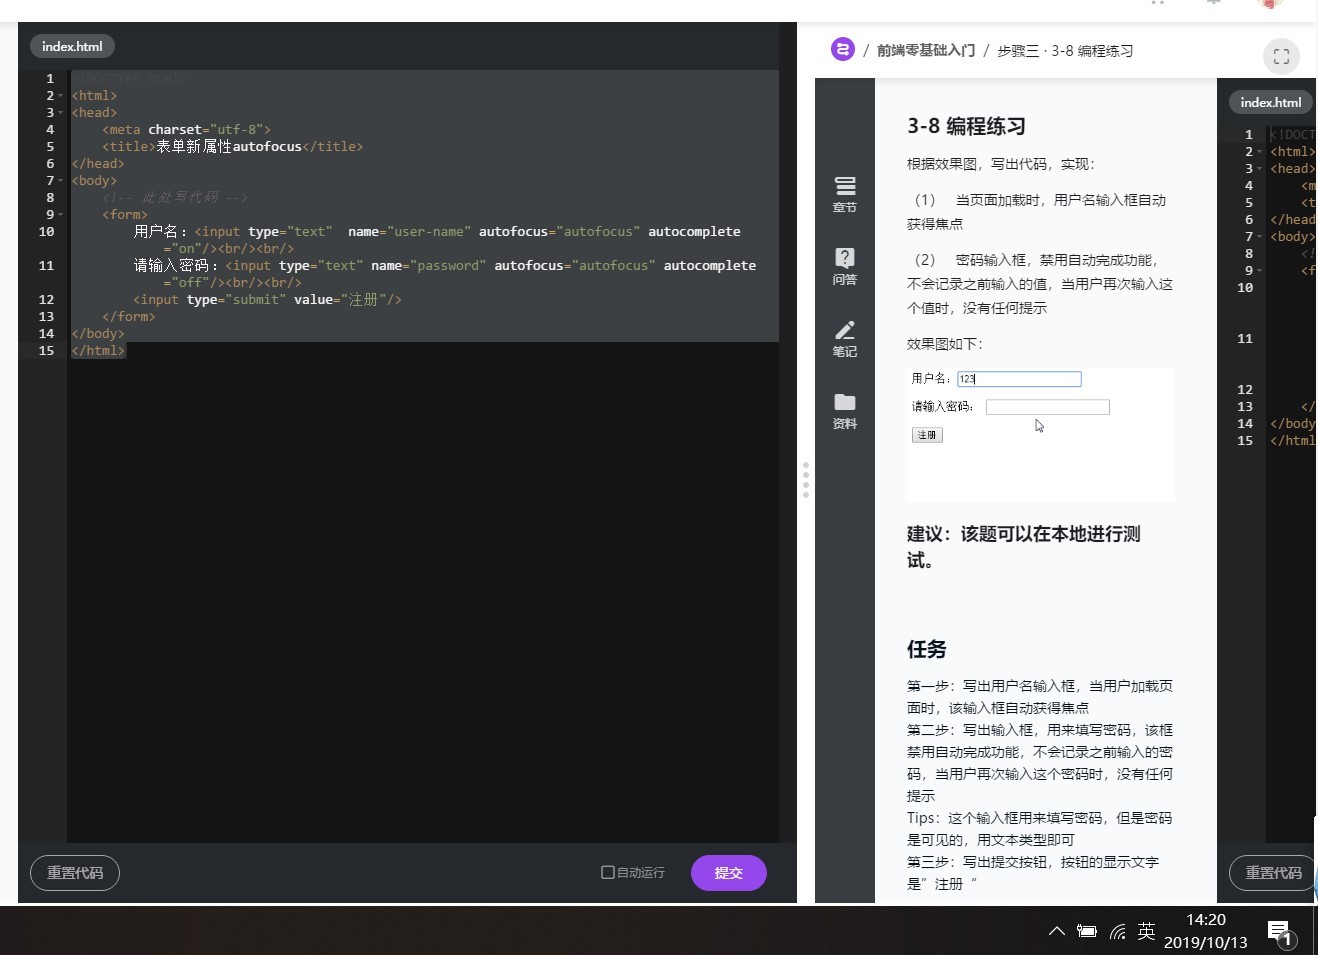Select the index.html tab in right editor
This screenshot has height=955, width=1318.
pyautogui.click(x=1270, y=102)
